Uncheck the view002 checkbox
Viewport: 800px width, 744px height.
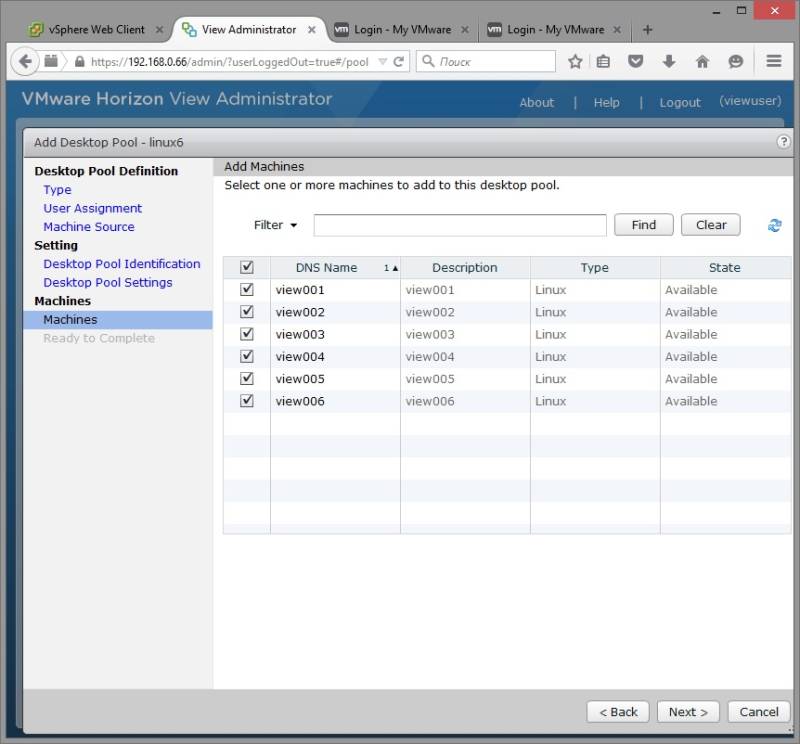247,311
